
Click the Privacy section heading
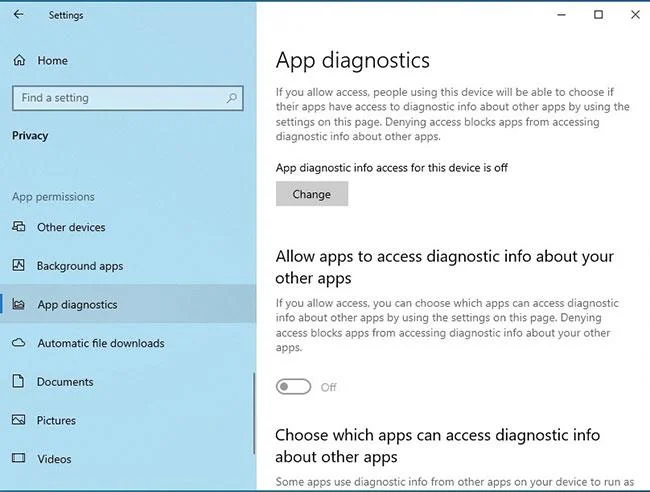(x=30, y=136)
